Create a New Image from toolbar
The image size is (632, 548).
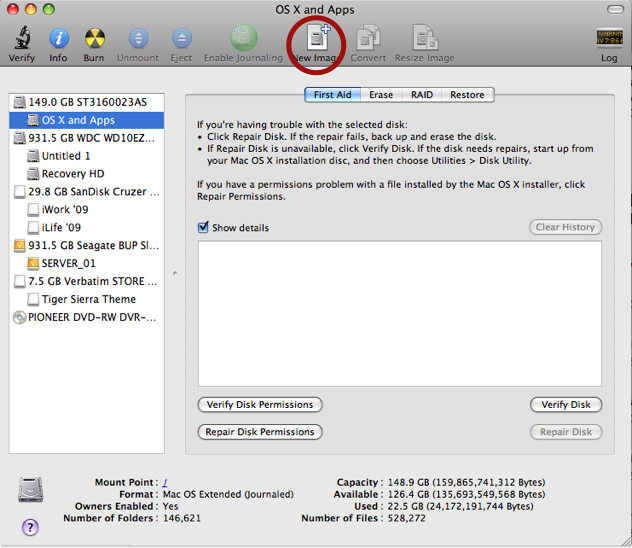[318, 37]
